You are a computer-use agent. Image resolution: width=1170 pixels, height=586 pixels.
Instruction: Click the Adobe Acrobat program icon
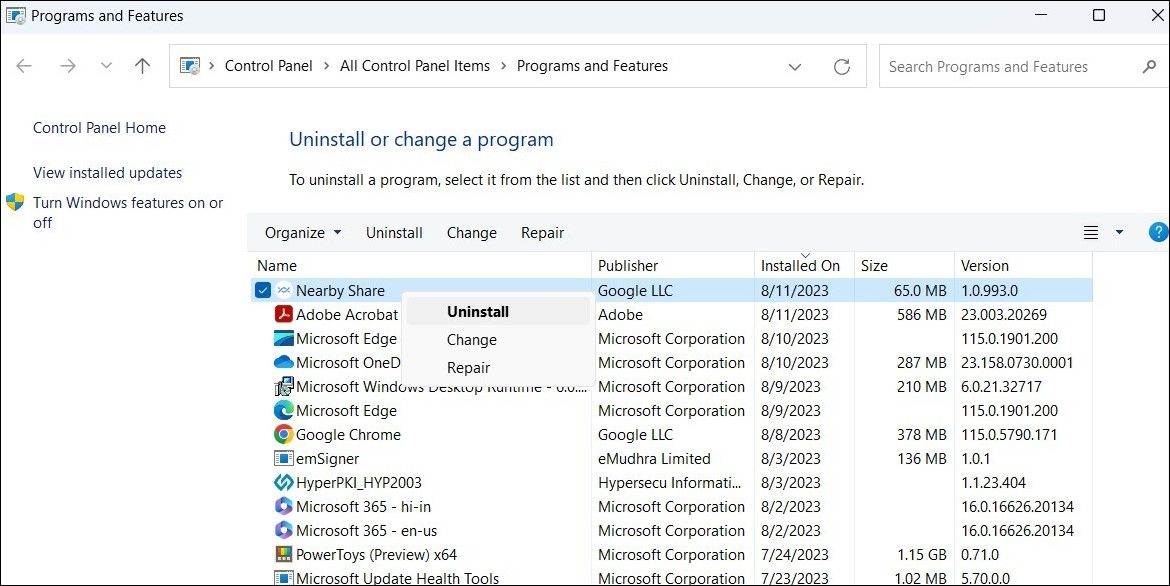pos(283,314)
